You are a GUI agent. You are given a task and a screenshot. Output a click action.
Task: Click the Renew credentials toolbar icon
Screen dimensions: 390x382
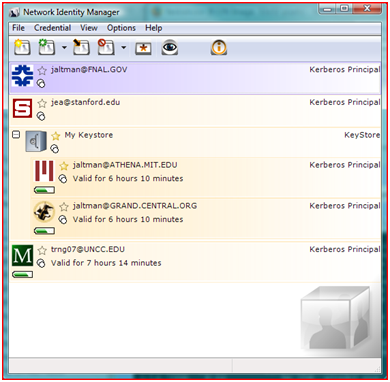(x=47, y=47)
